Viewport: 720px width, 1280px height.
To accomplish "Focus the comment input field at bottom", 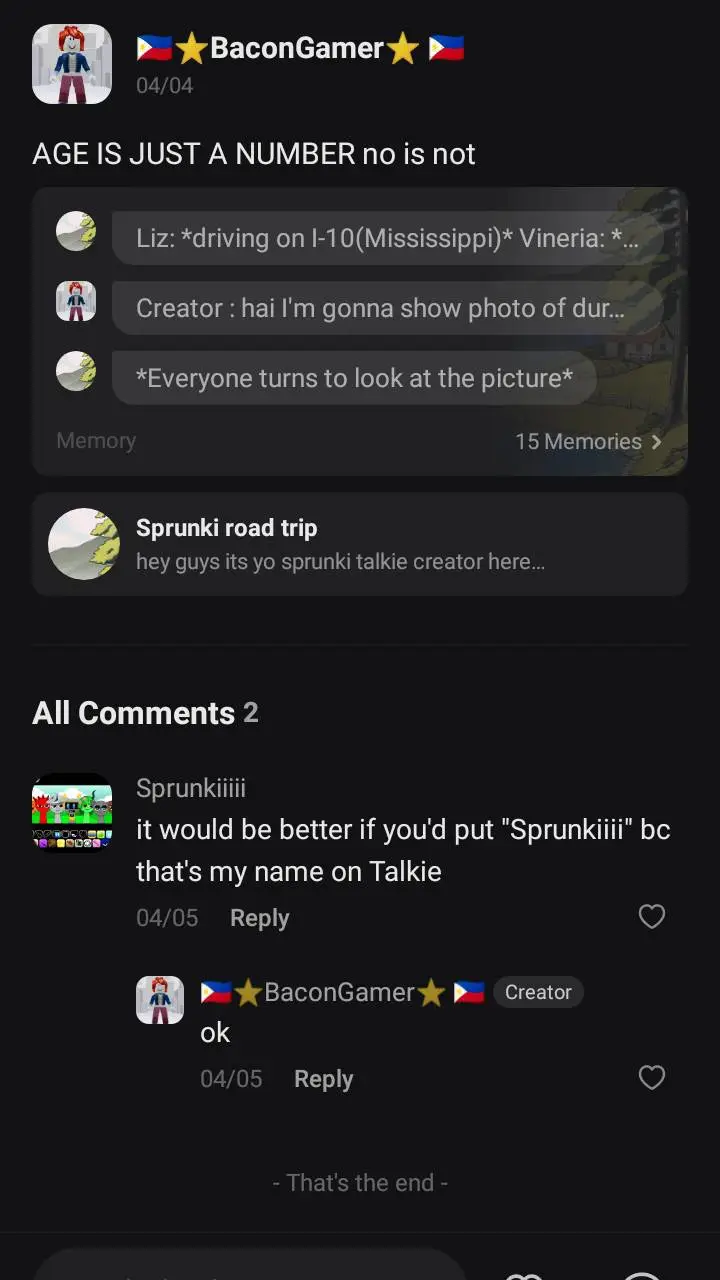I will click(x=250, y=1265).
